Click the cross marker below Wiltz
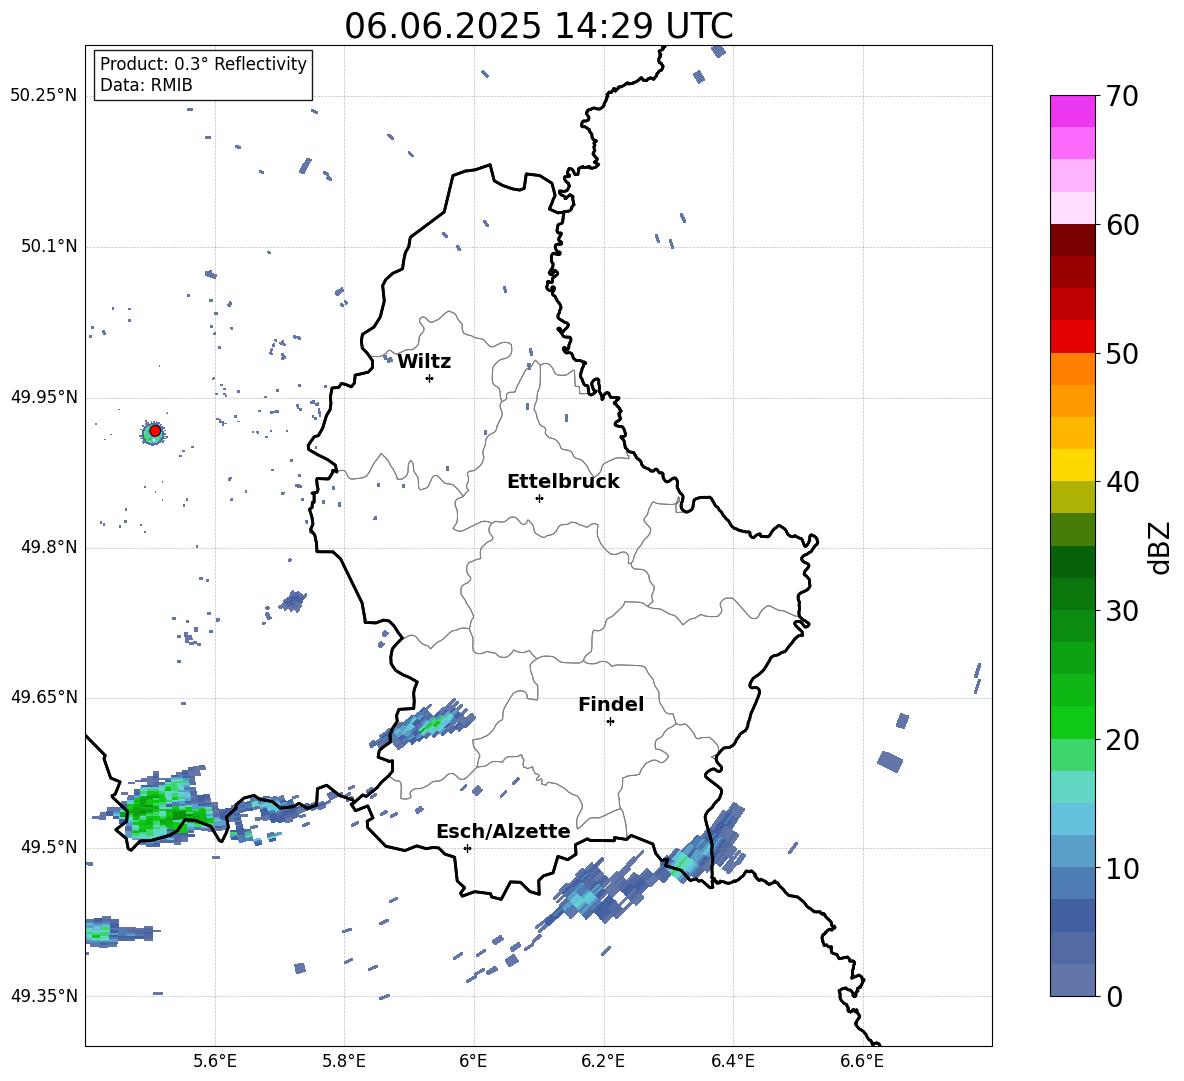The image size is (1184, 1081). click(430, 378)
